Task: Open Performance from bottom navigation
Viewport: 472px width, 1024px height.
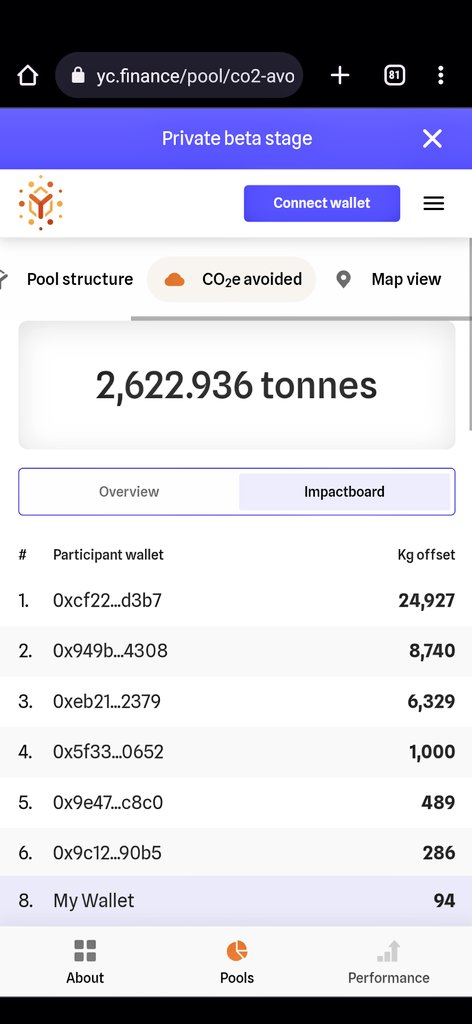Action: (388, 961)
